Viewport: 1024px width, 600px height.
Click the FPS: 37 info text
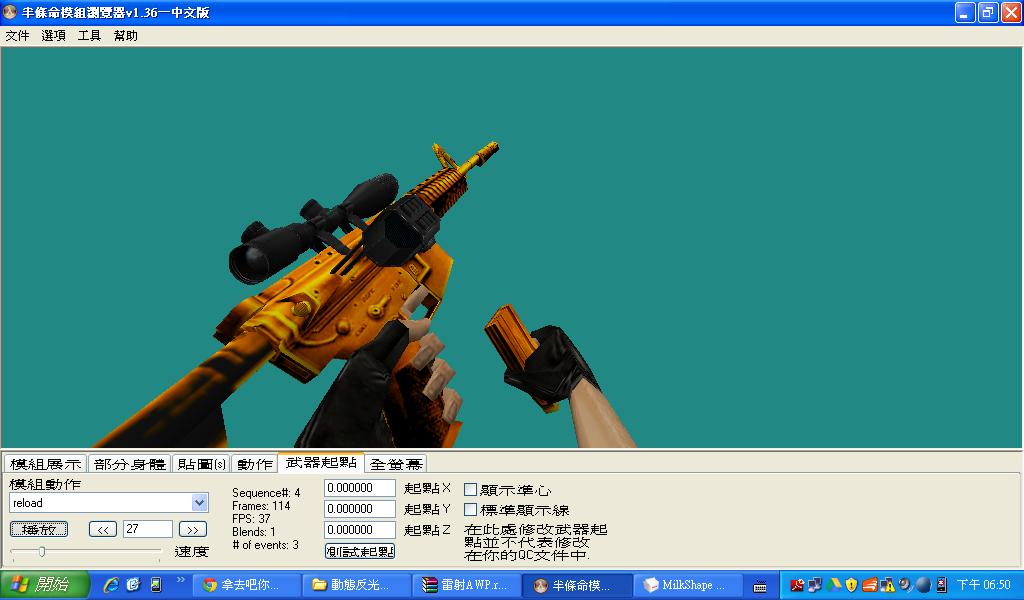(x=251, y=519)
